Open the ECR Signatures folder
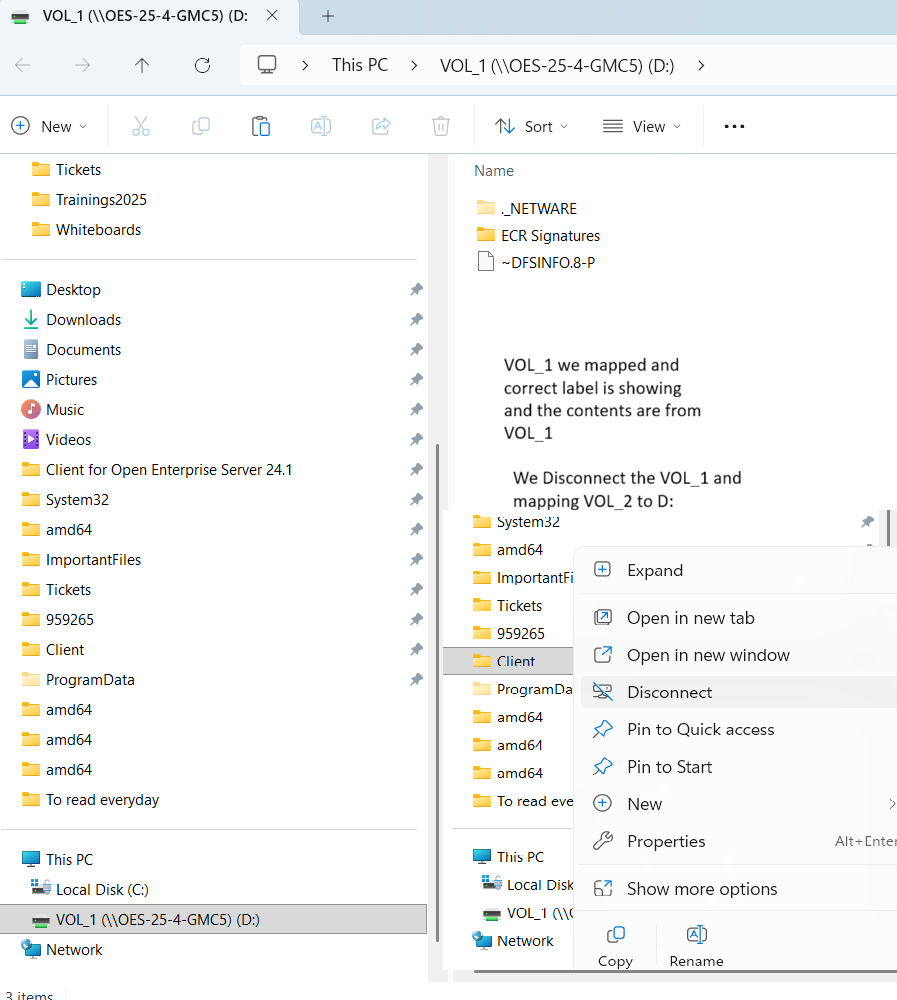 click(x=550, y=236)
